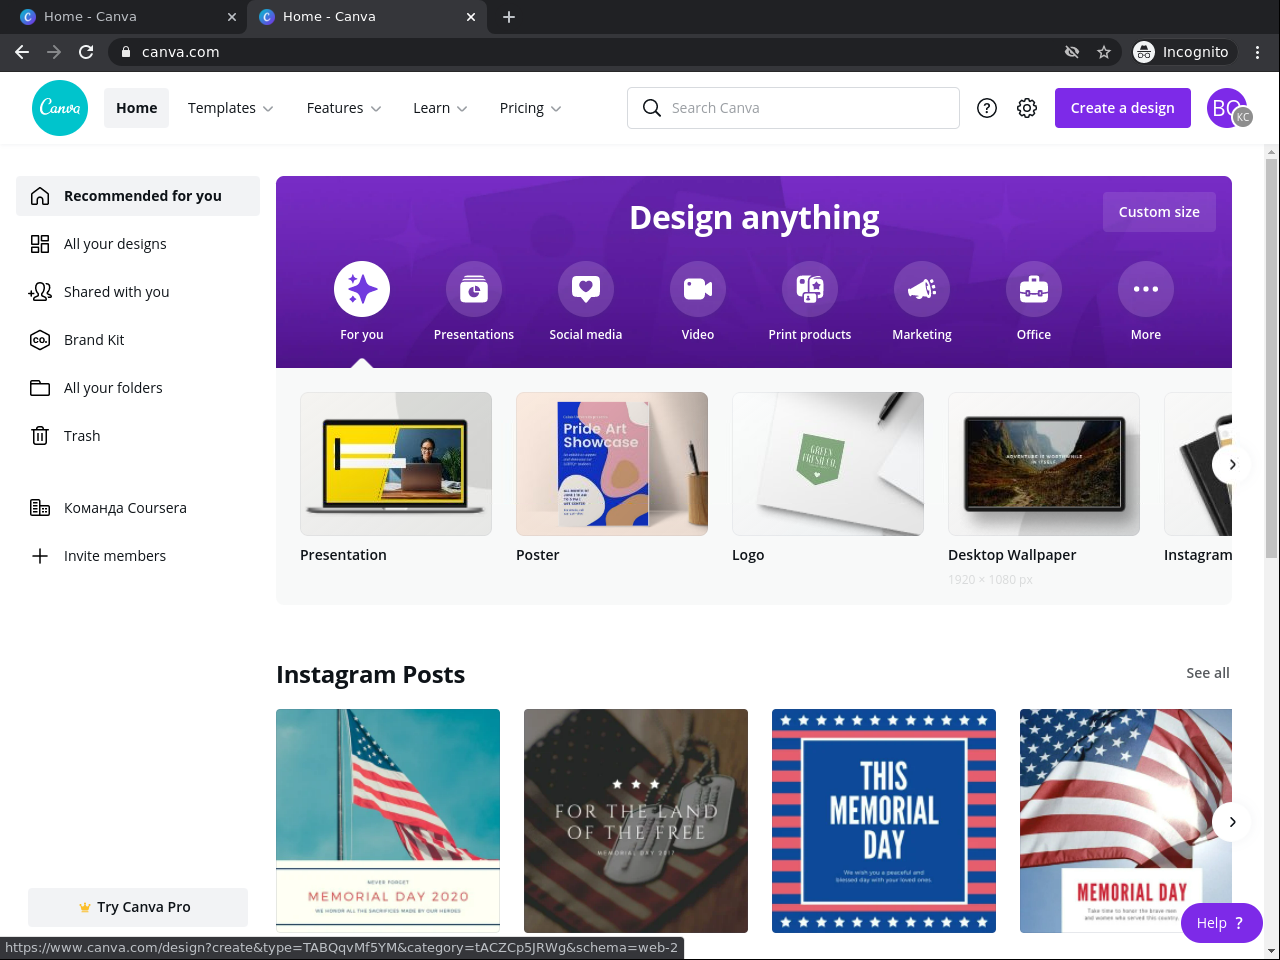Open the Presentation design thumbnail

396,464
